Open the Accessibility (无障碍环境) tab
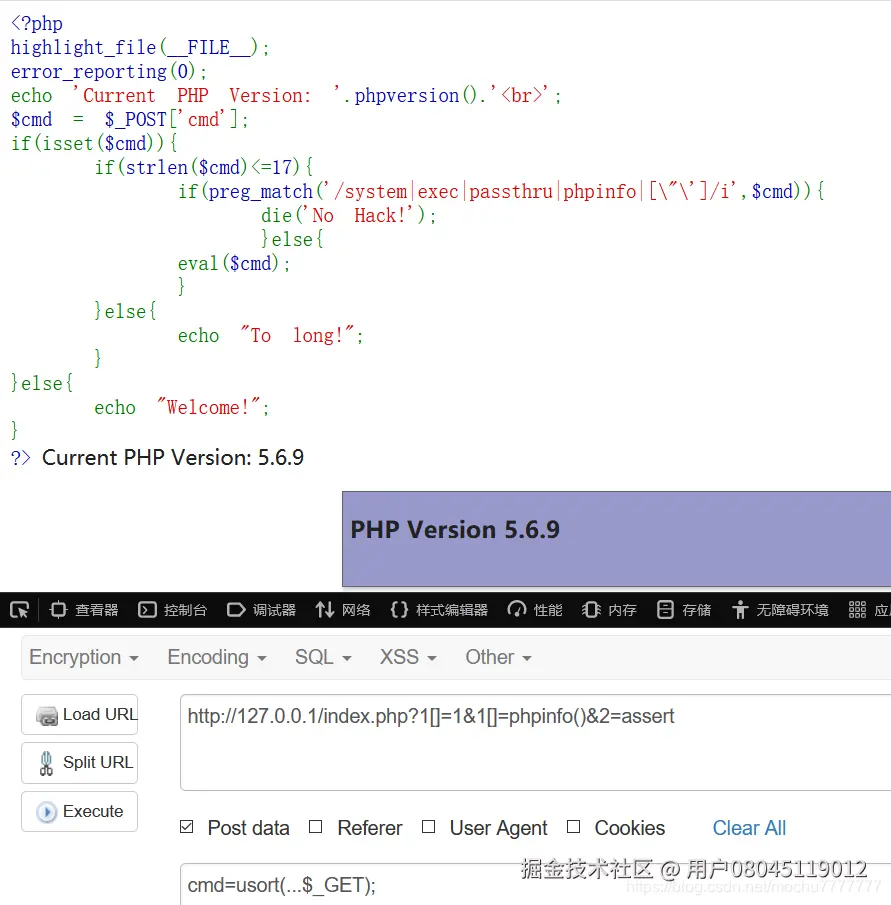891x905 pixels. pos(780,610)
